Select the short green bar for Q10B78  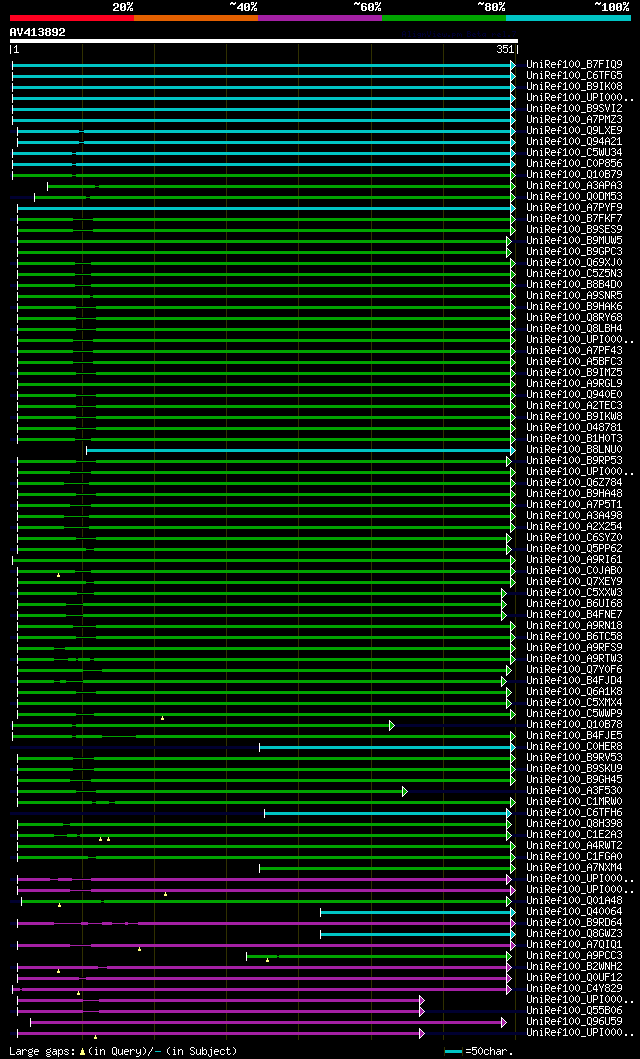click(202, 725)
